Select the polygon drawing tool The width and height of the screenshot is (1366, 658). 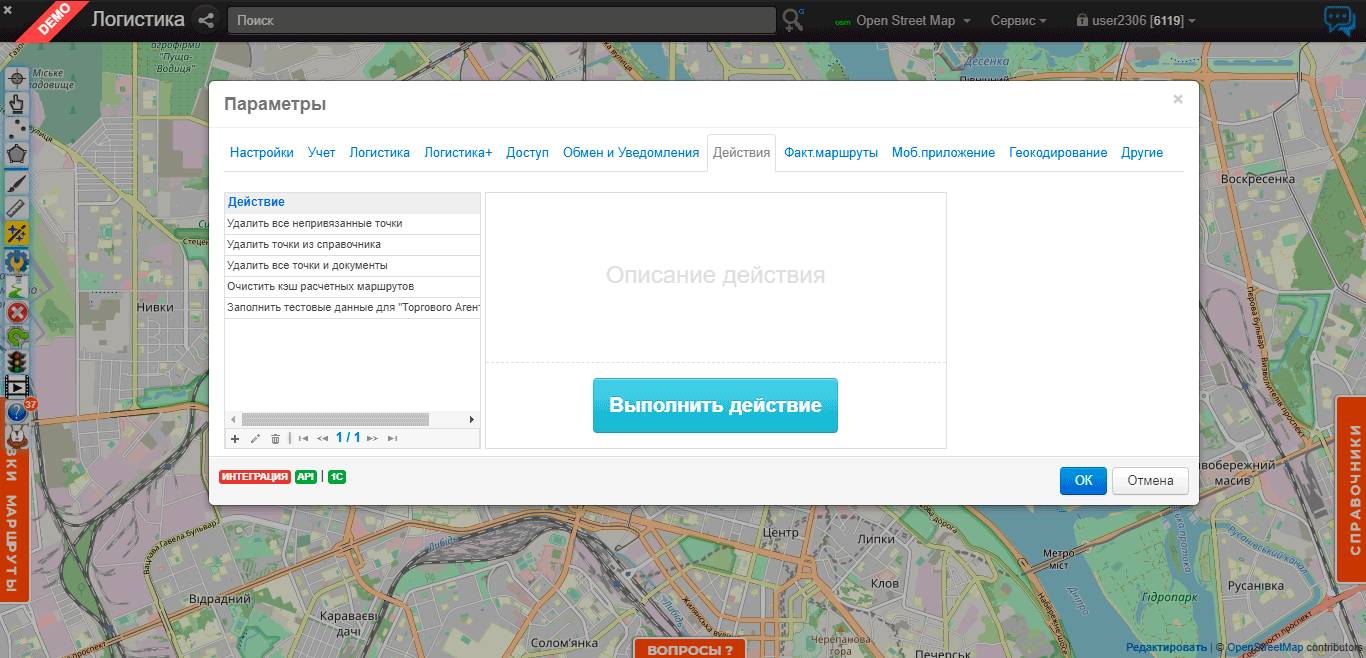coord(17,155)
